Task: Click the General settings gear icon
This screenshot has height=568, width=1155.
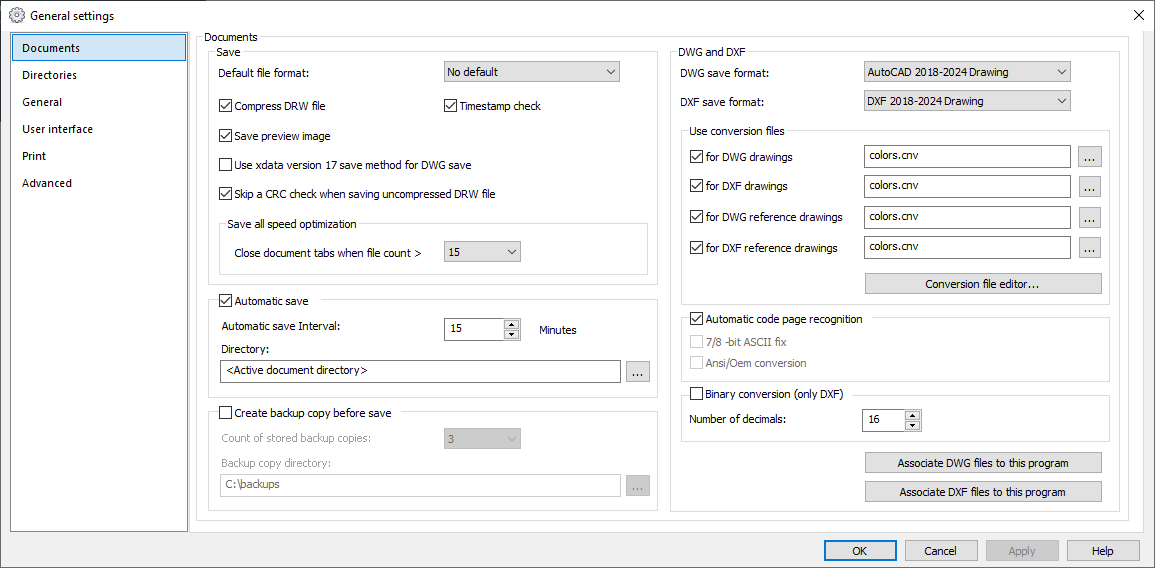Action: (17, 15)
